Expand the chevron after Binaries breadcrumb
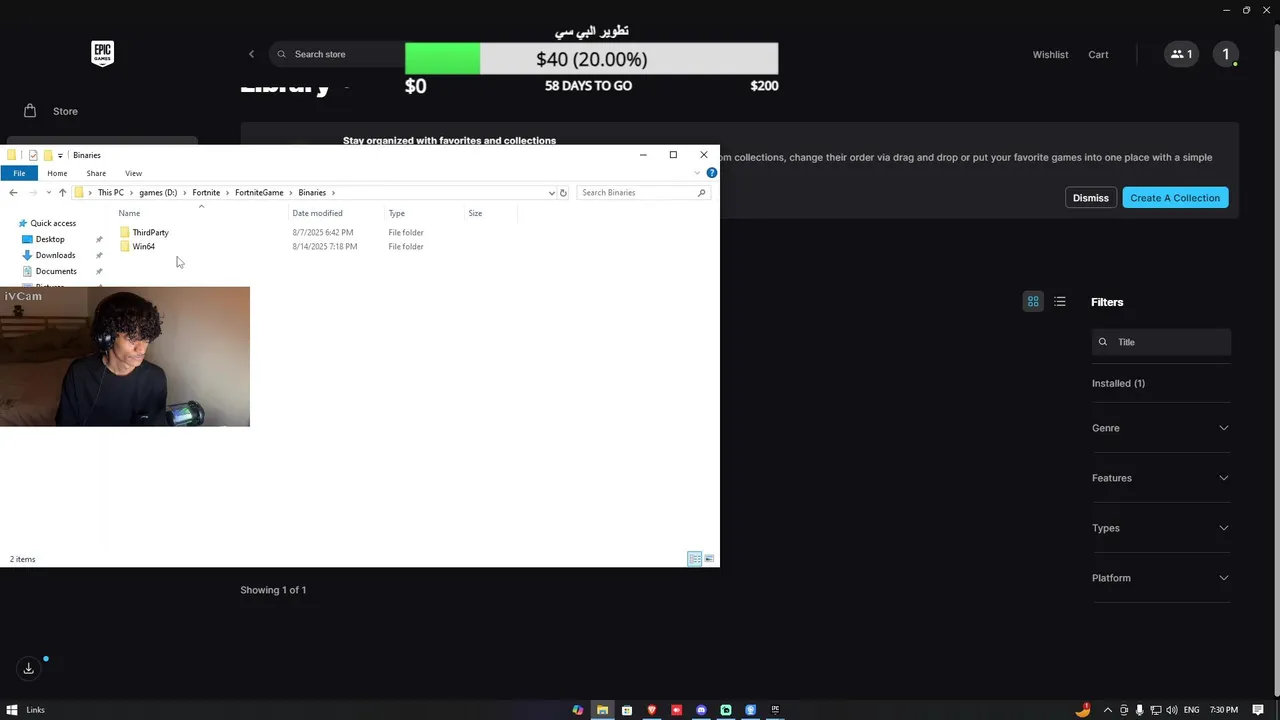Screen dimensions: 1280x720 pyautogui.click(x=333, y=192)
